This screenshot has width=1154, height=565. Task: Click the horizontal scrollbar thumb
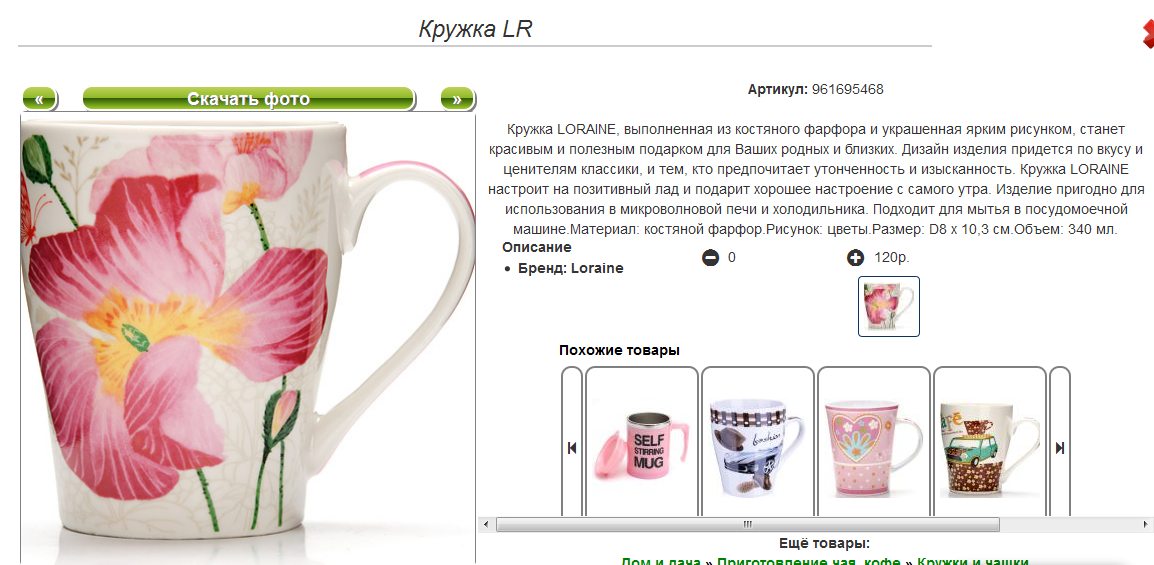(748, 525)
